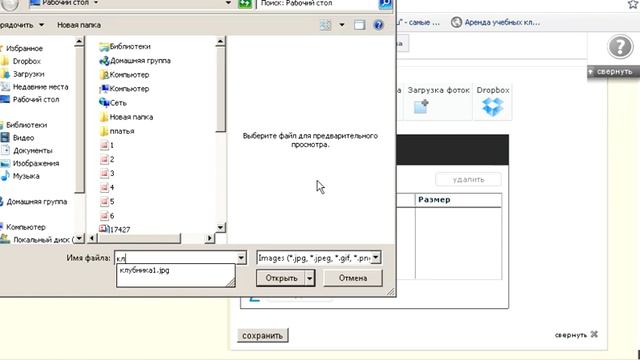
Task: Click the Открыть button
Action: click(x=281, y=278)
